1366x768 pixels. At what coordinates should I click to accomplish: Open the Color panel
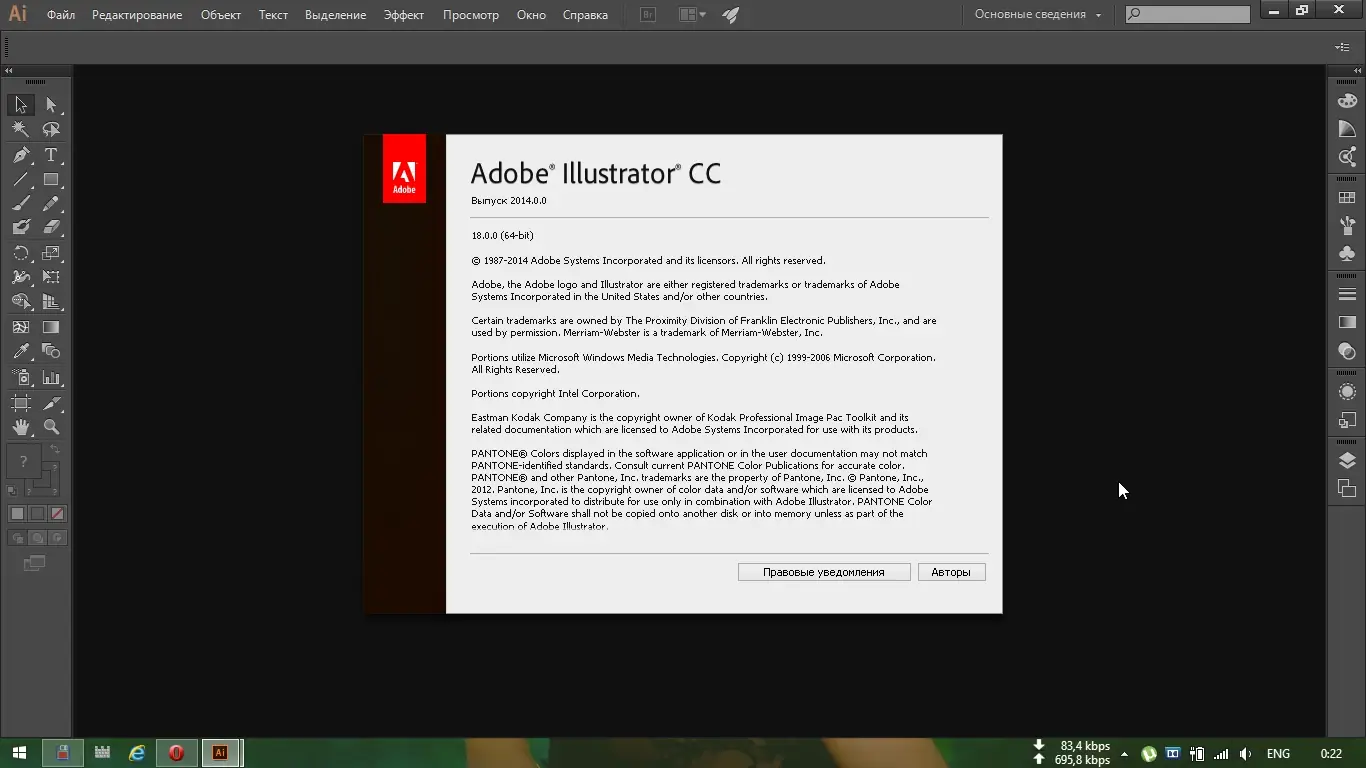pyautogui.click(x=1345, y=101)
